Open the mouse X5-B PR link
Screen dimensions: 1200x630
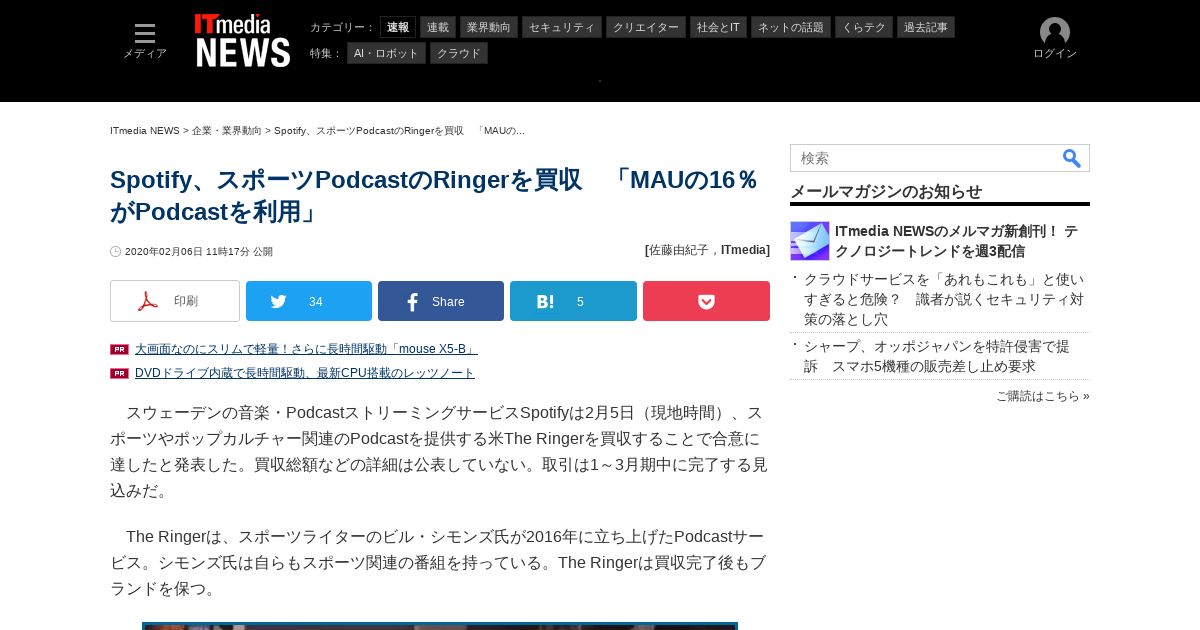[306, 349]
